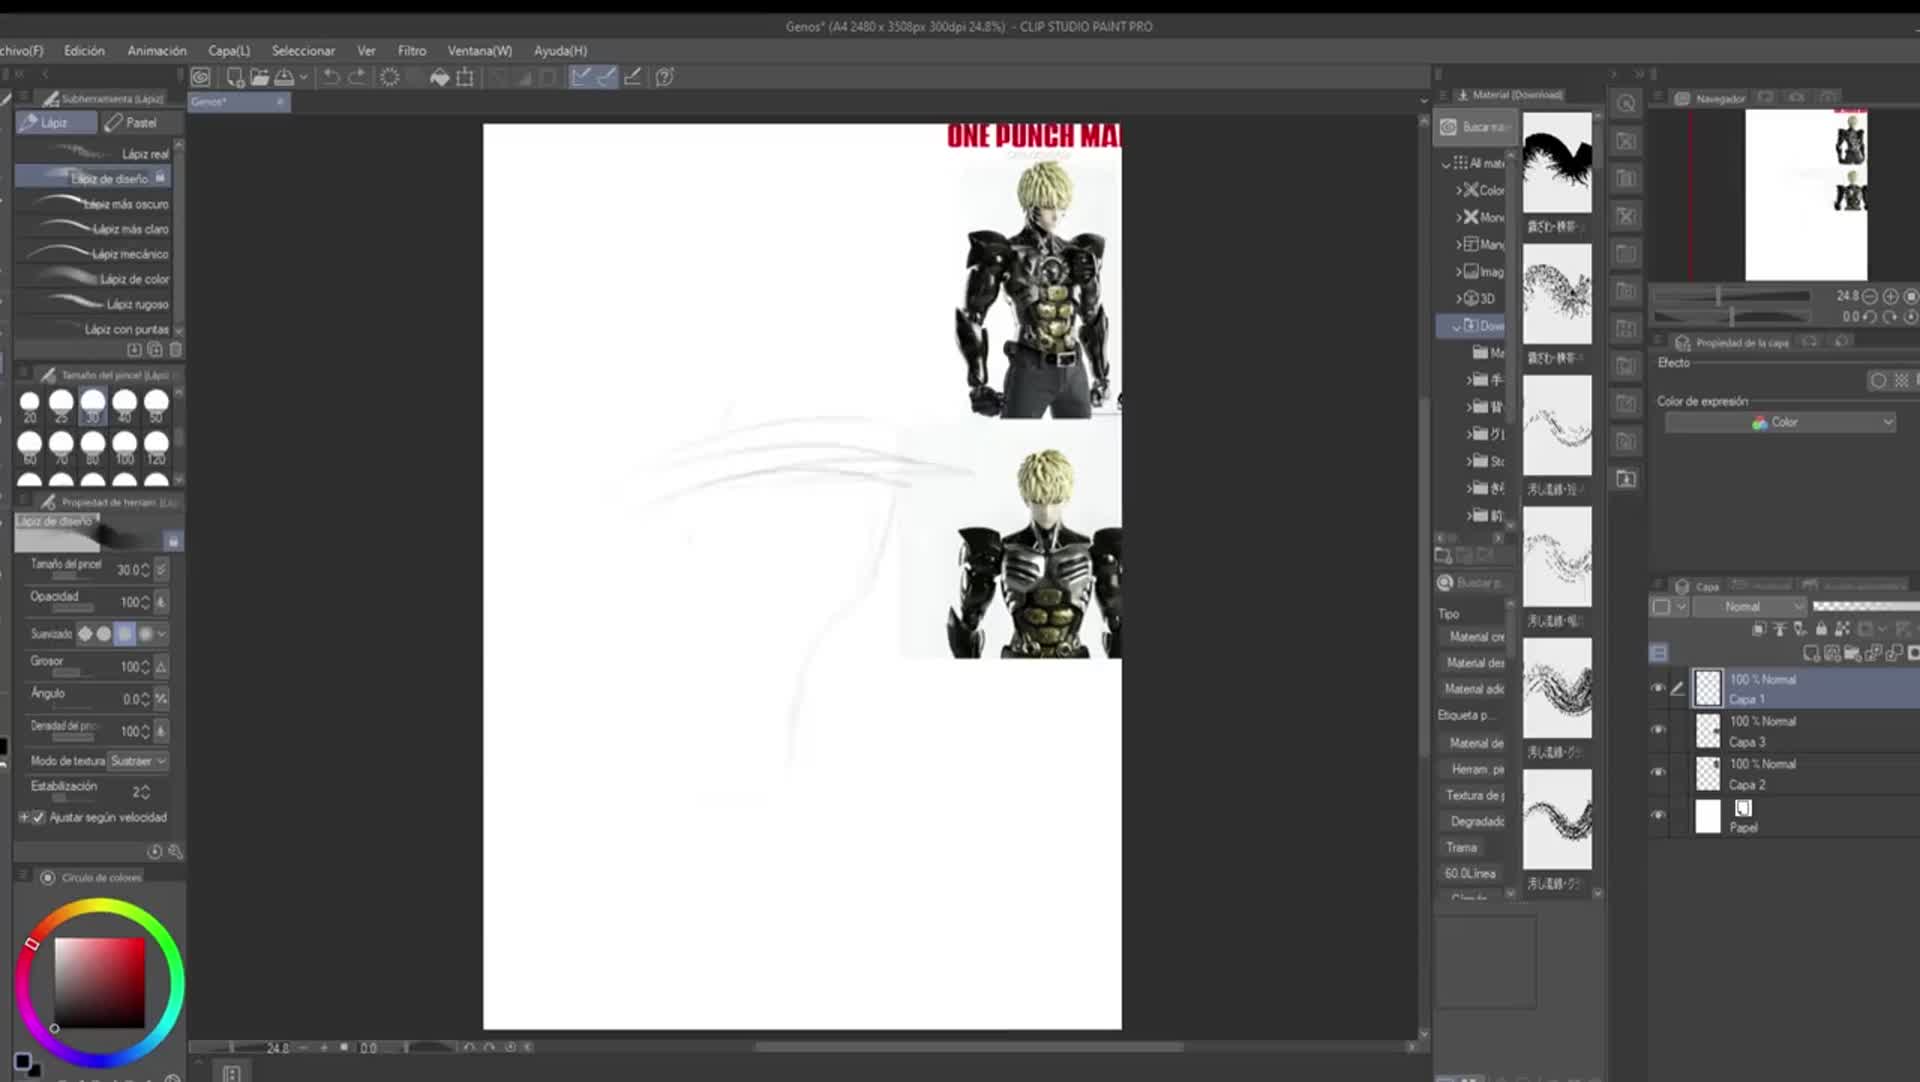Choose the Lápiz real brush
Viewport: 1920px width, 1082px height.
tap(94, 153)
